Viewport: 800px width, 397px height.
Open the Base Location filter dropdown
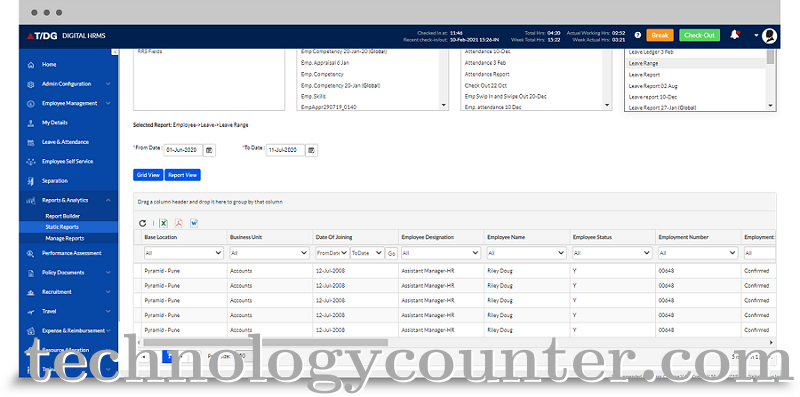pyautogui.click(x=184, y=253)
